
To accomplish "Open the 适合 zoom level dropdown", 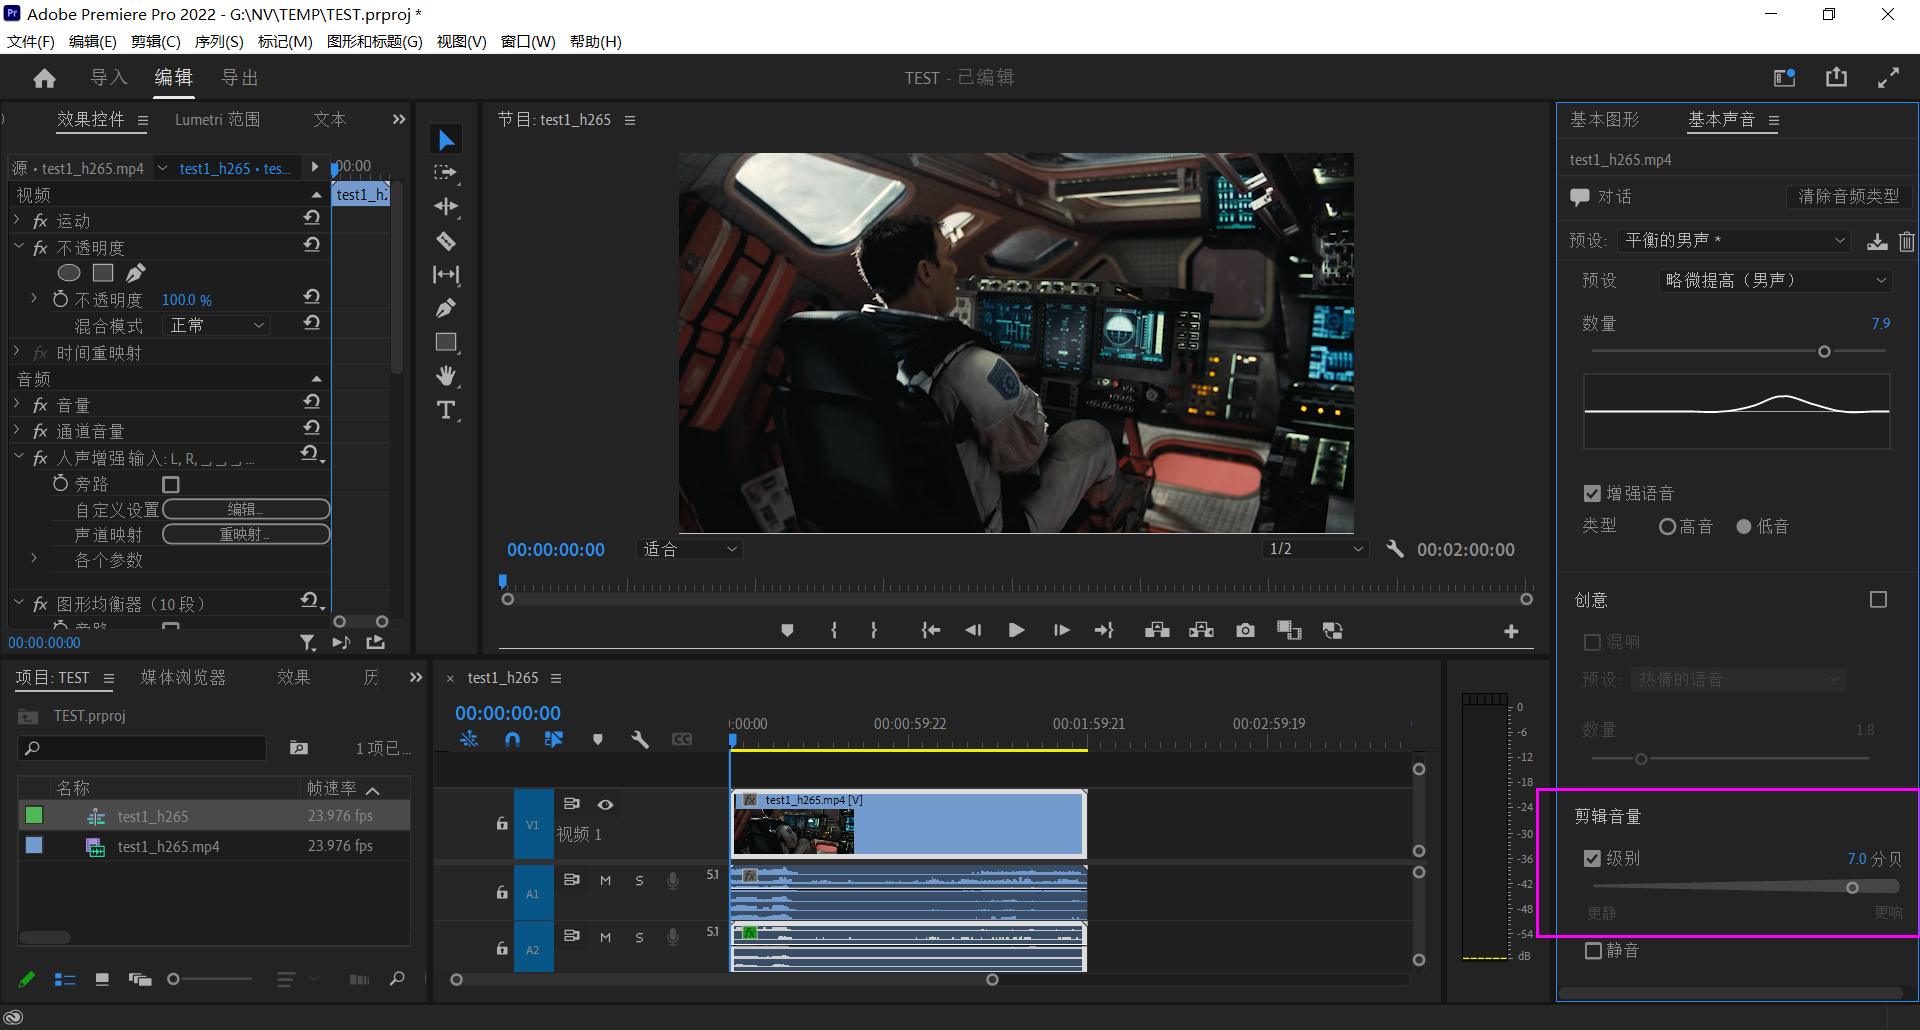I will 690,549.
